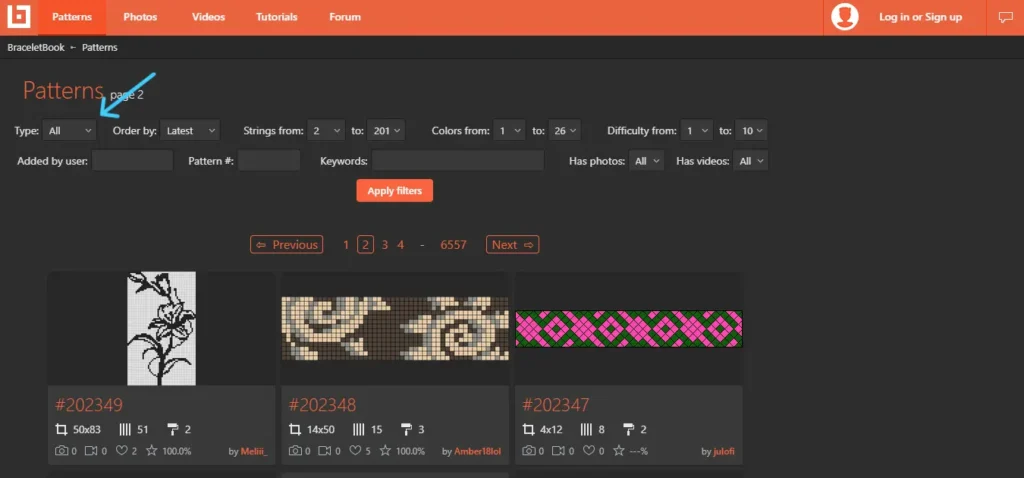This screenshot has height=478, width=1024.
Task: Open Strings to dropdown showing 201
Action: [386, 131]
